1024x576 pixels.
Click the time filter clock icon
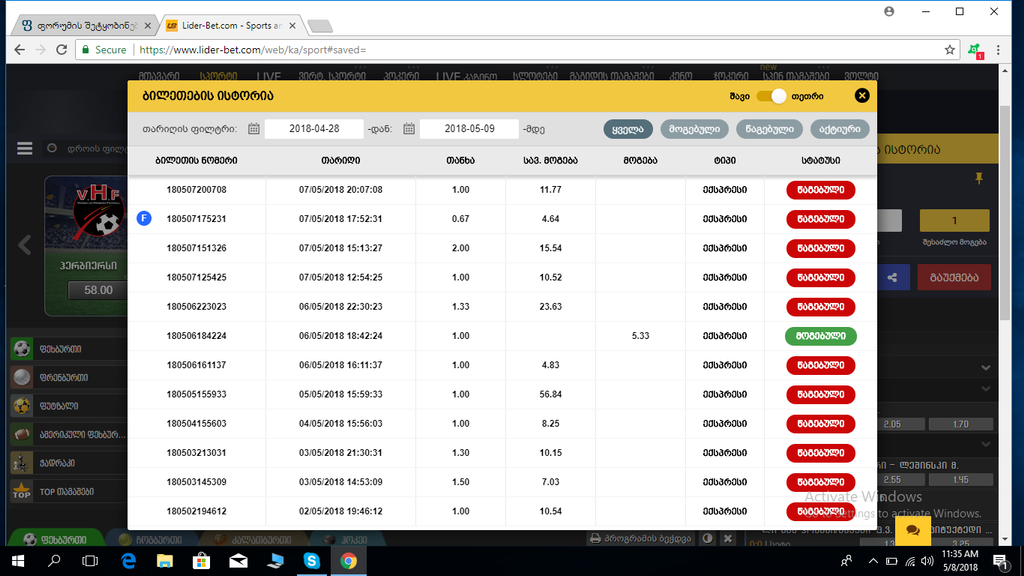coord(52,148)
